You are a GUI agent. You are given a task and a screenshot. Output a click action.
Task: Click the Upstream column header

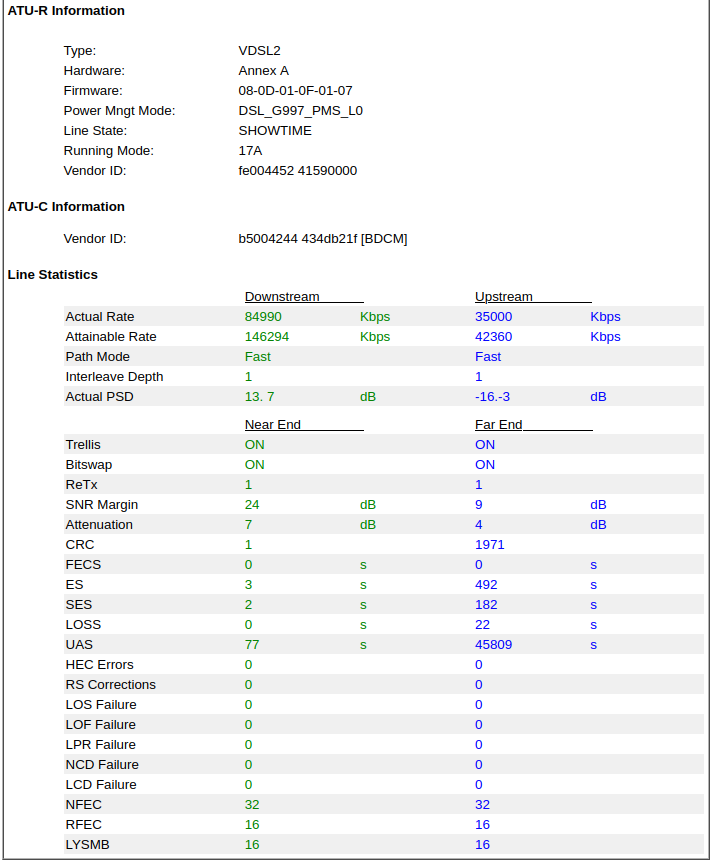pos(504,297)
